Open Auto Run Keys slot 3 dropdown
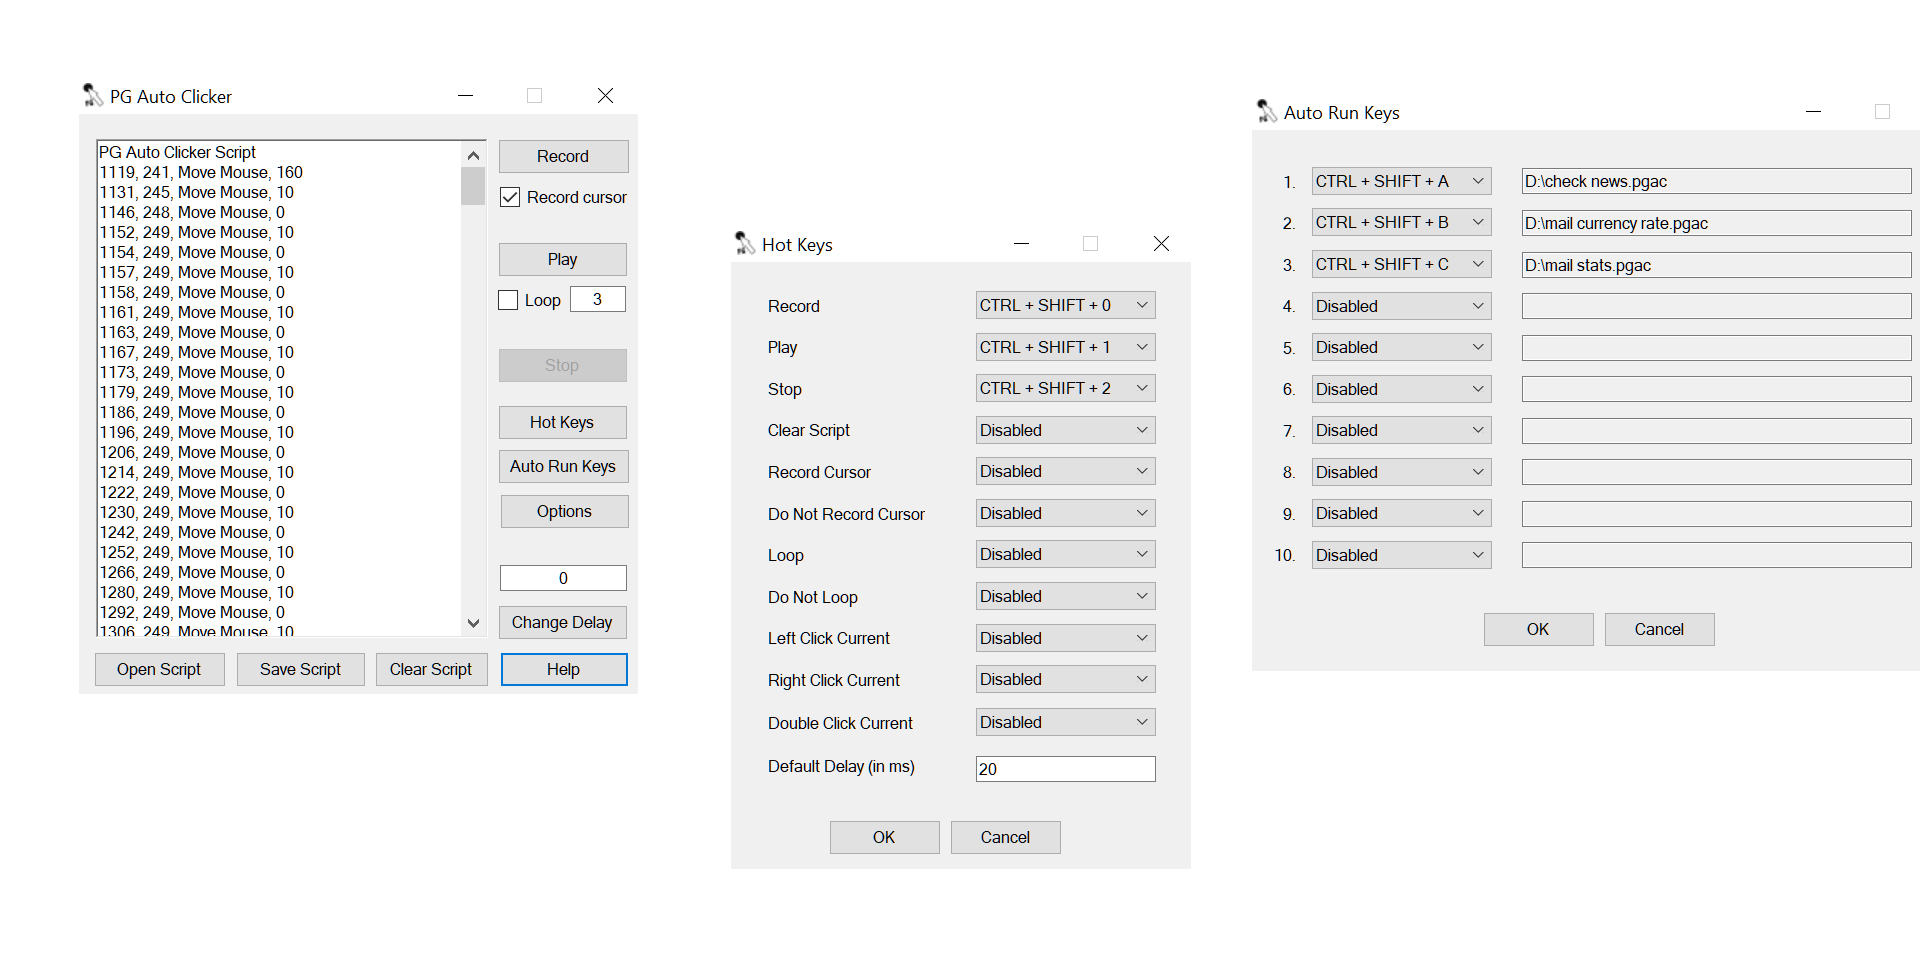 tap(1402, 264)
